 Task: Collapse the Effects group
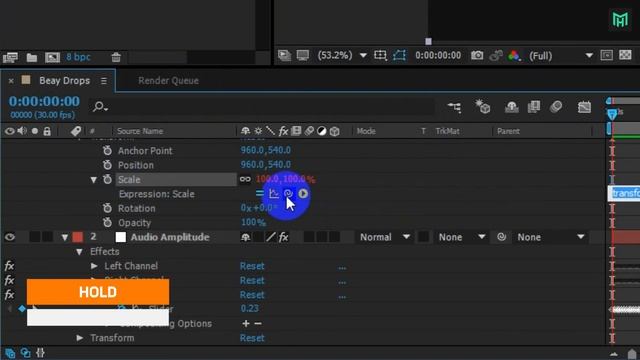79,252
